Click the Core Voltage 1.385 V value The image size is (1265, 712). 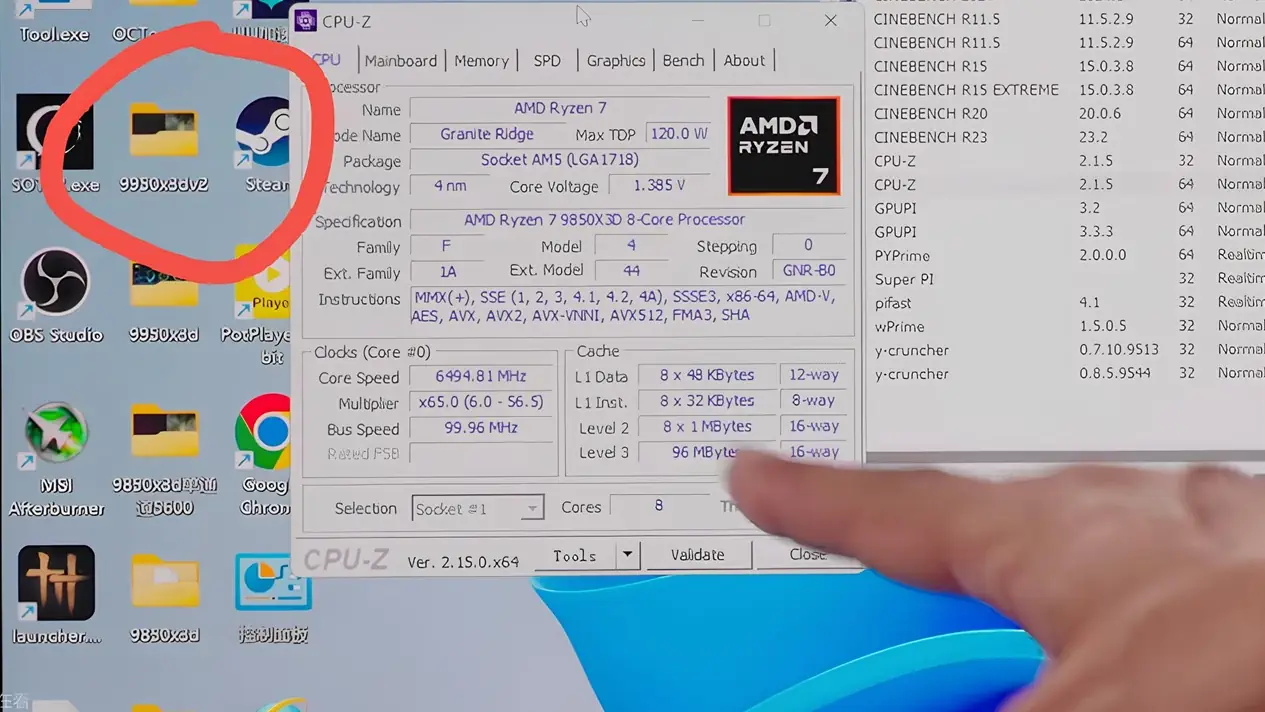click(x=660, y=186)
